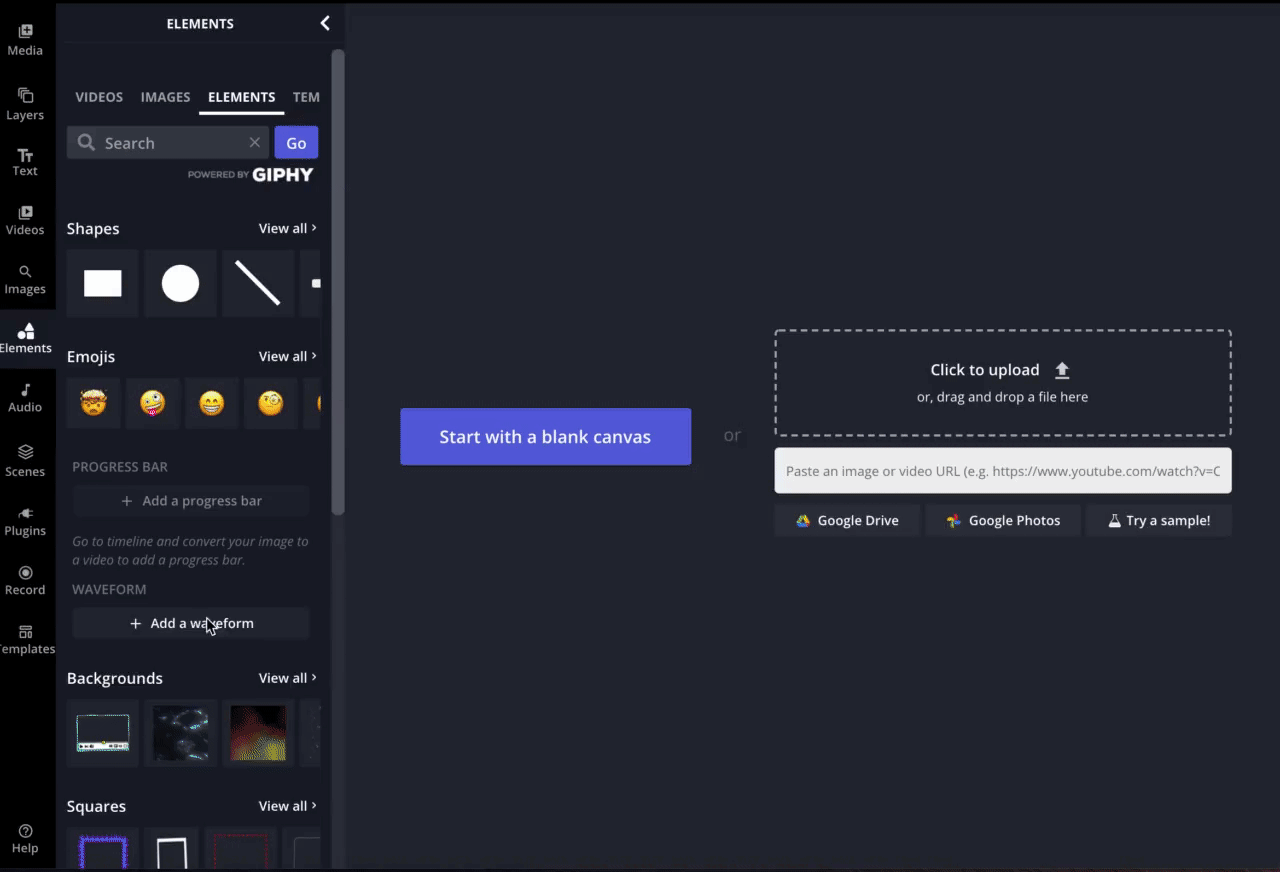Expand Shapes with View all
1280x872 pixels.
tap(288, 228)
